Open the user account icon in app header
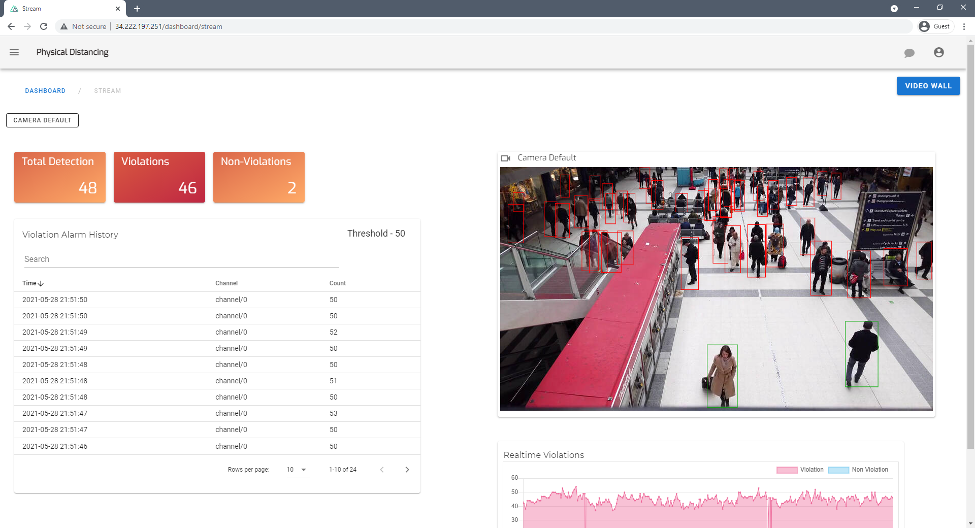977x529 pixels. click(x=938, y=52)
